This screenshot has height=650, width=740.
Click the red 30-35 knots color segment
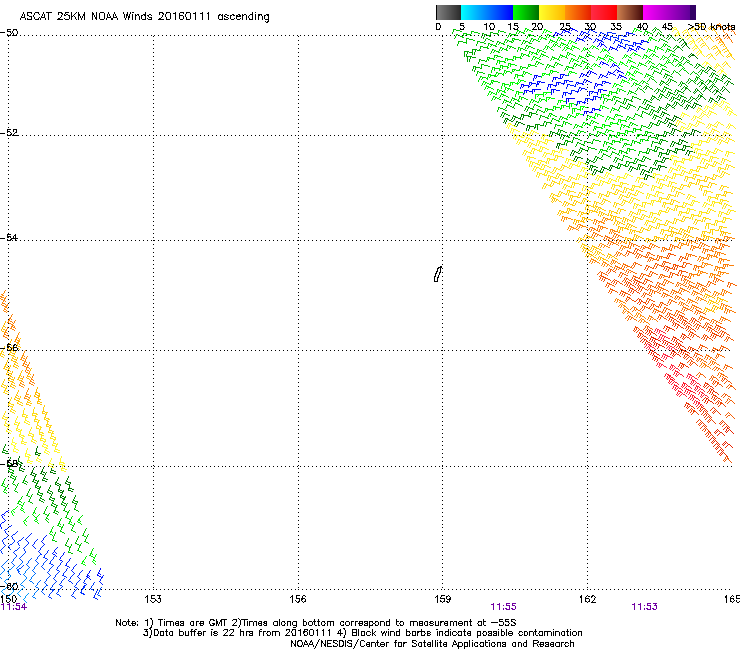(604, 12)
